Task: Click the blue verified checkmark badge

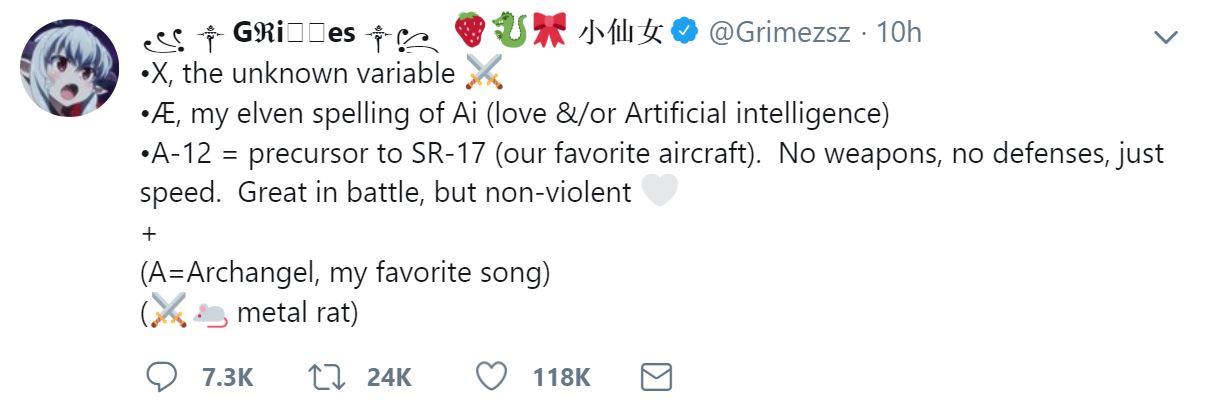Action: tap(683, 32)
